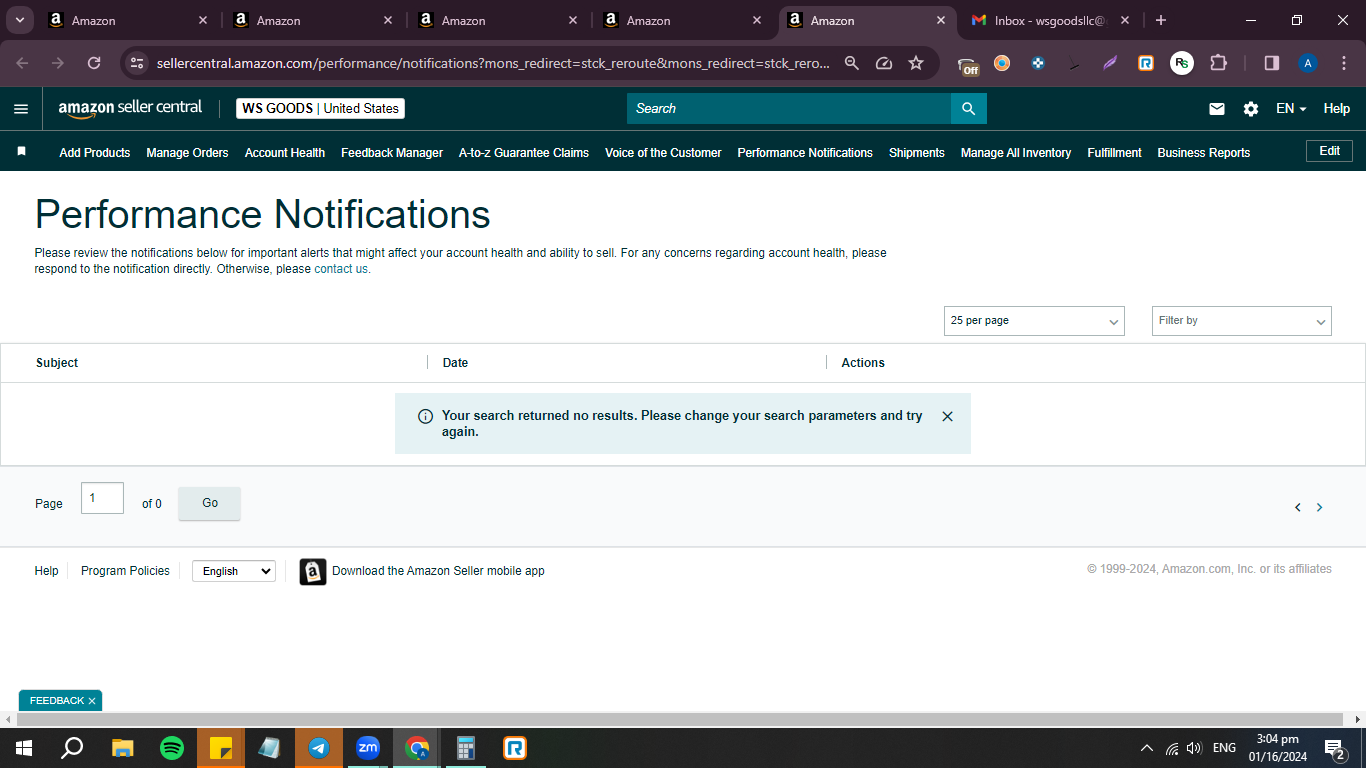The height and width of the screenshot is (768, 1366).
Task: Click the orange circle extension icon
Action: pos(1002,63)
